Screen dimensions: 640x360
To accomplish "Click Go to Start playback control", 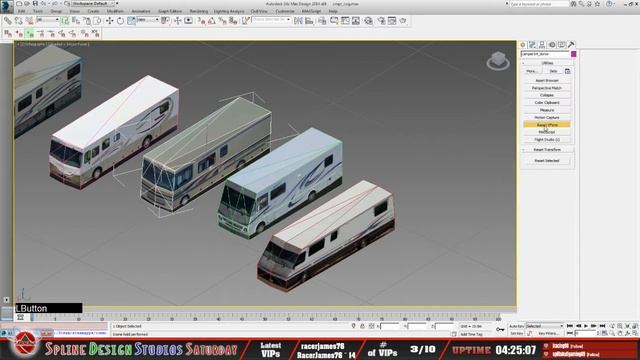I will click(570, 326).
